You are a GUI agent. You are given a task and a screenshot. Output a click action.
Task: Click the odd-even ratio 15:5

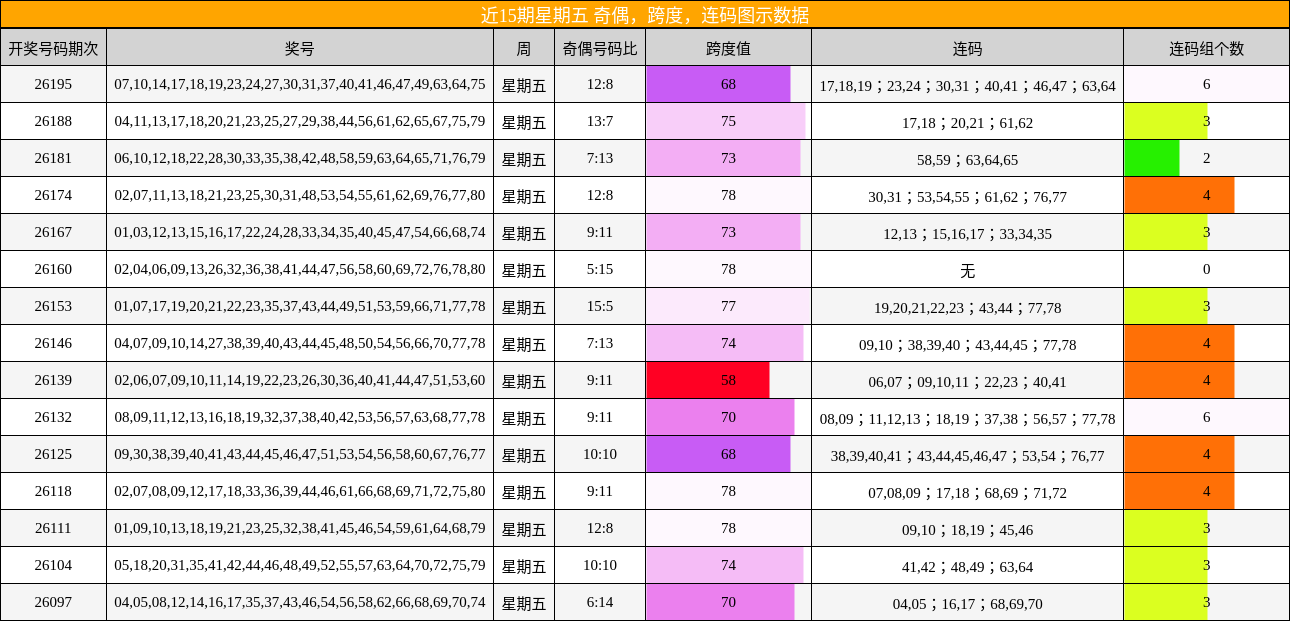pos(600,306)
